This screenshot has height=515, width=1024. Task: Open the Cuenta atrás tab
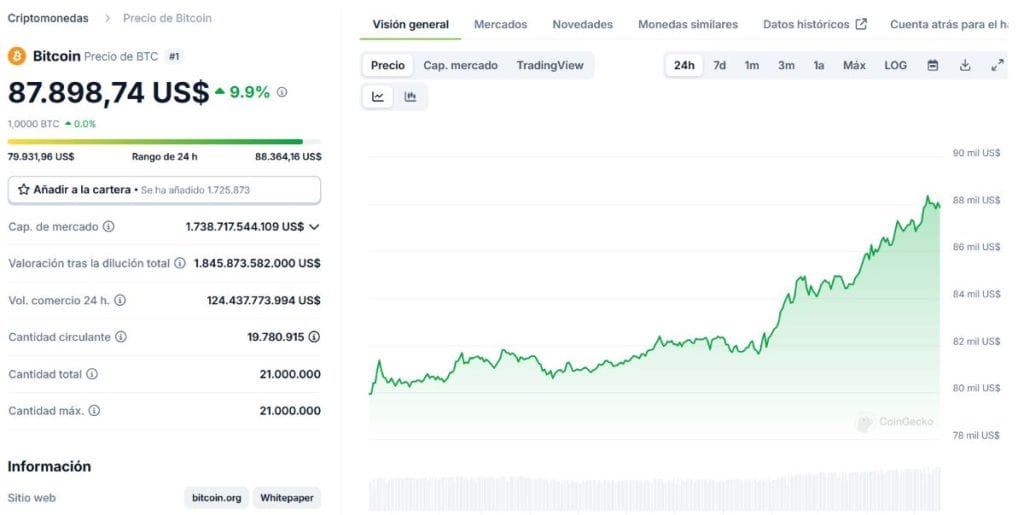coord(949,25)
